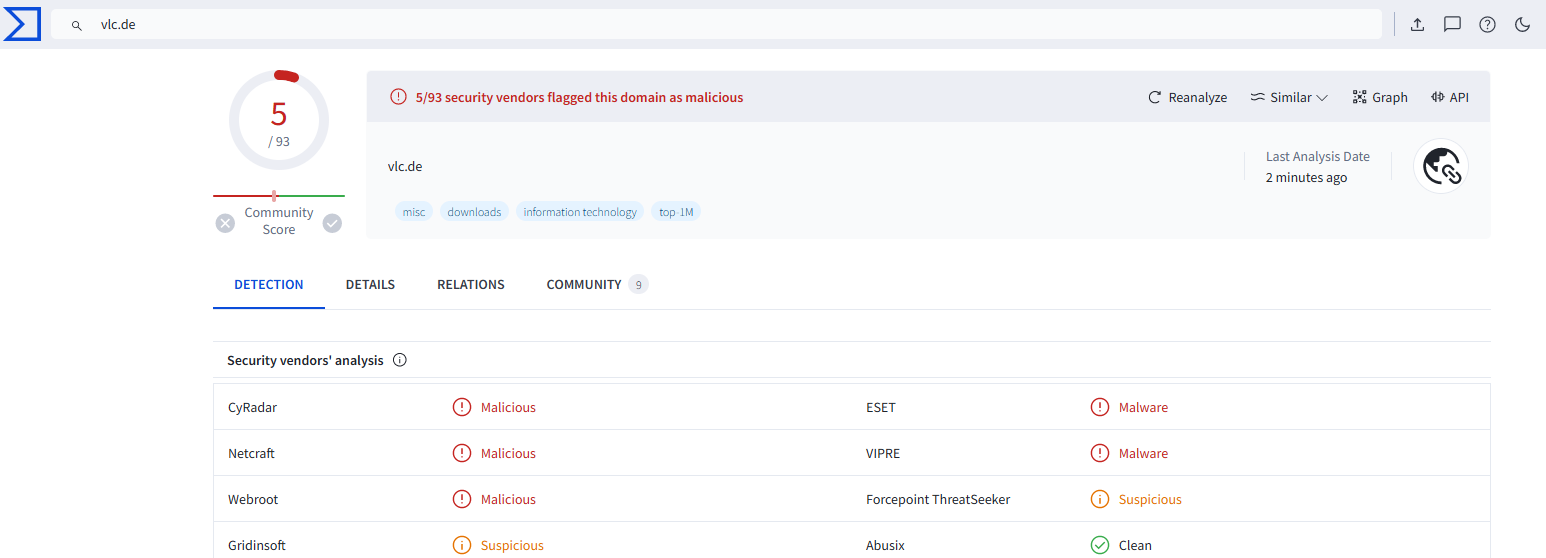
Task: Switch to the Details tab
Action: click(x=370, y=285)
